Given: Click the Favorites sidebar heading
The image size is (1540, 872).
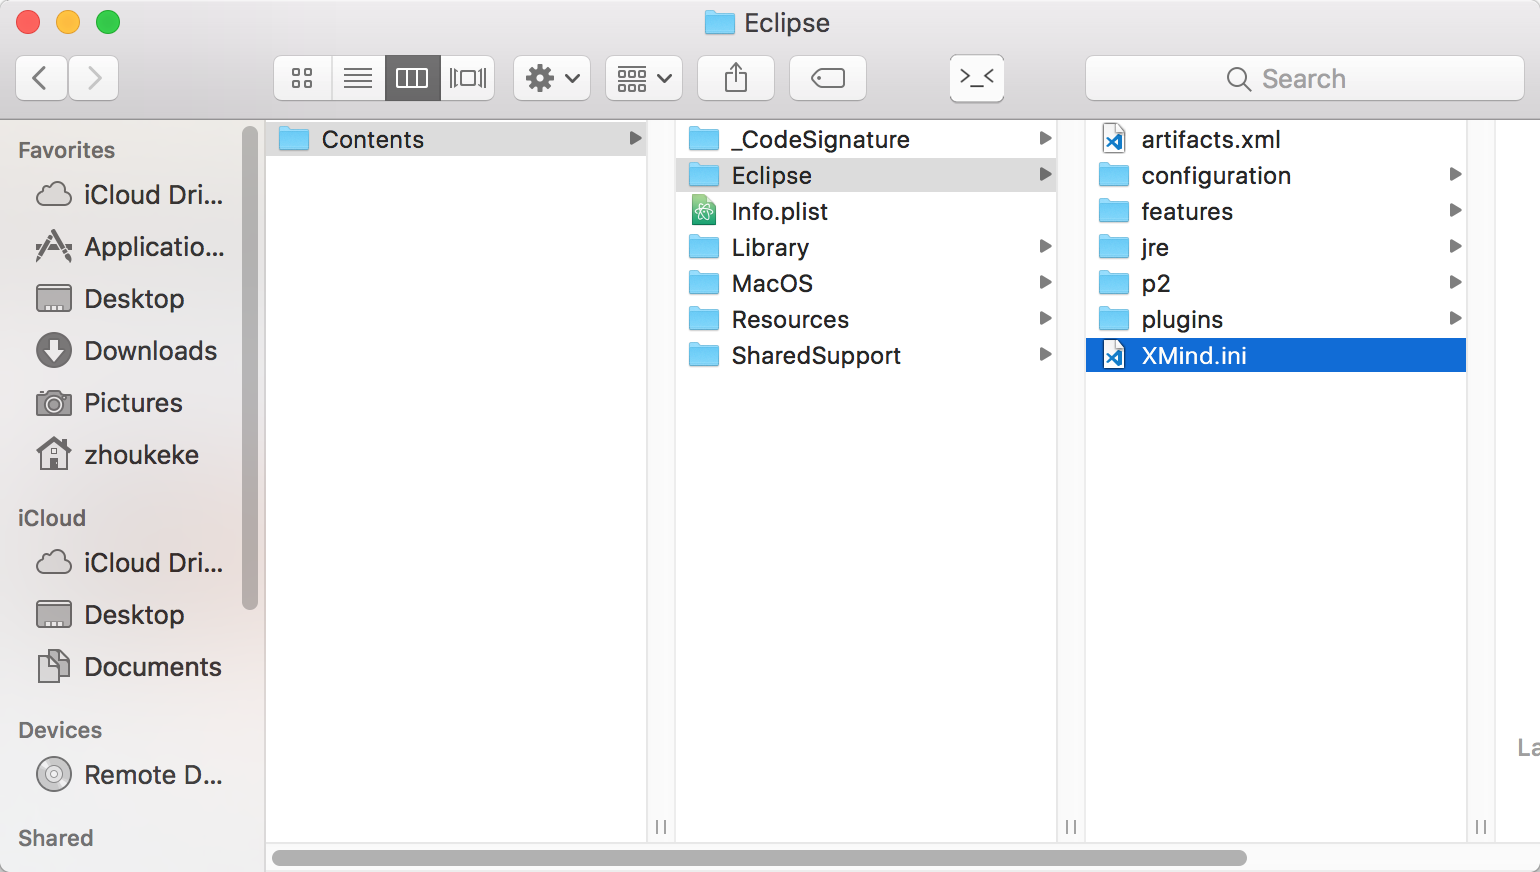Looking at the screenshot, I should click(67, 150).
